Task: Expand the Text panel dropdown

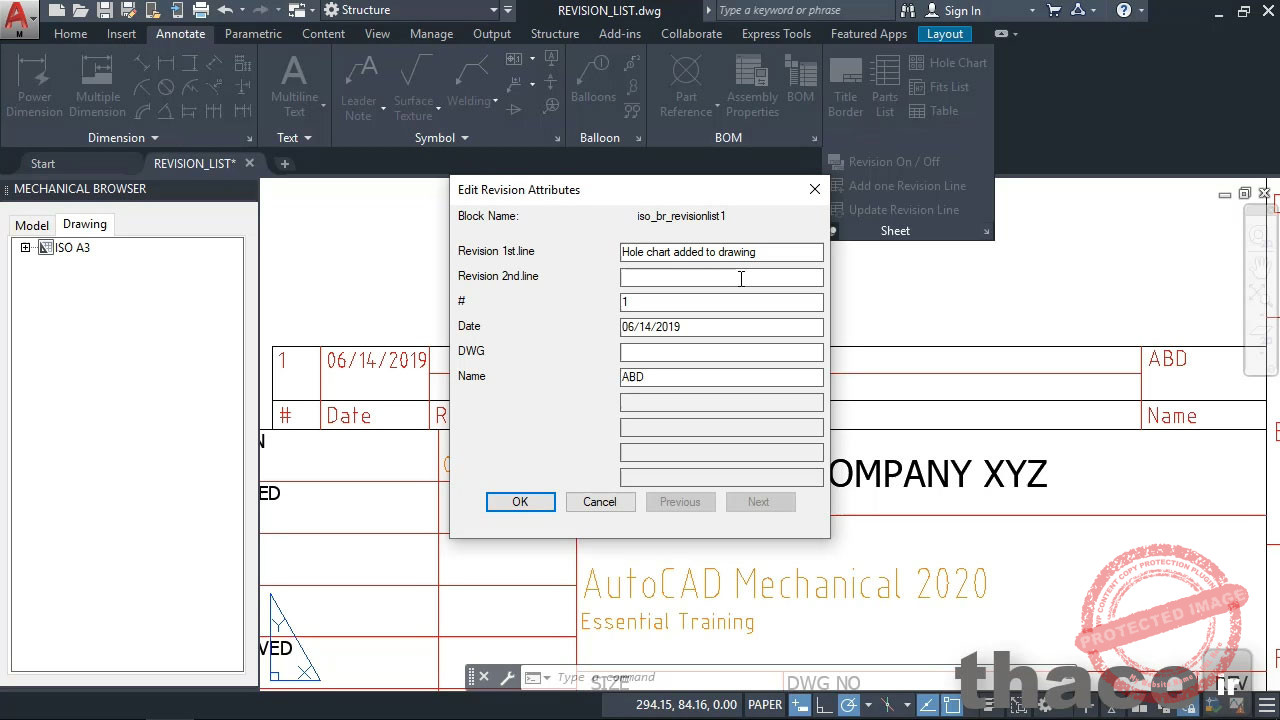Action: point(294,138)
